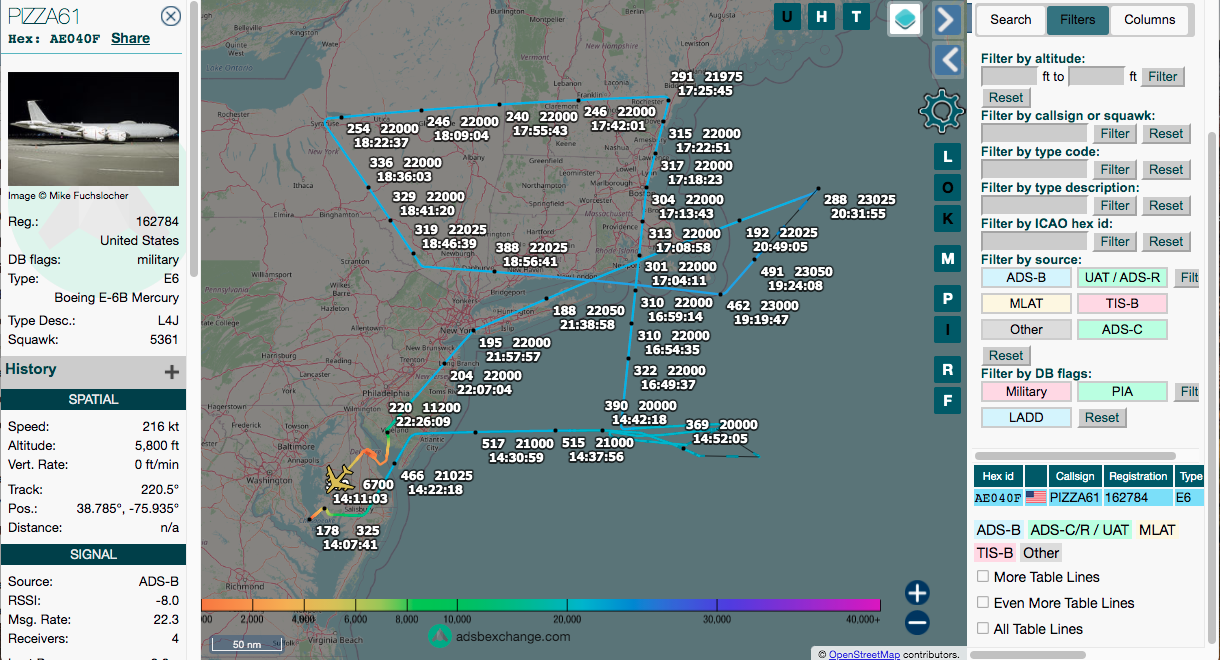Toggle MLAT source filter
The width and height of the screenshot is (1220, 660).
pyautogui.click(x=1026, y=304)
